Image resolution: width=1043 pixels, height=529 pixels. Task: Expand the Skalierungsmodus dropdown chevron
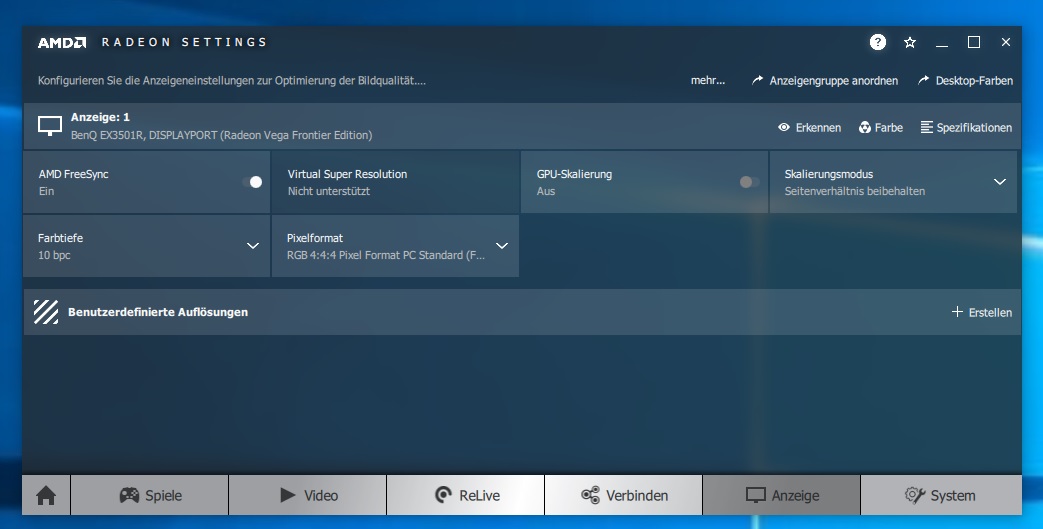pos(1000,182)
